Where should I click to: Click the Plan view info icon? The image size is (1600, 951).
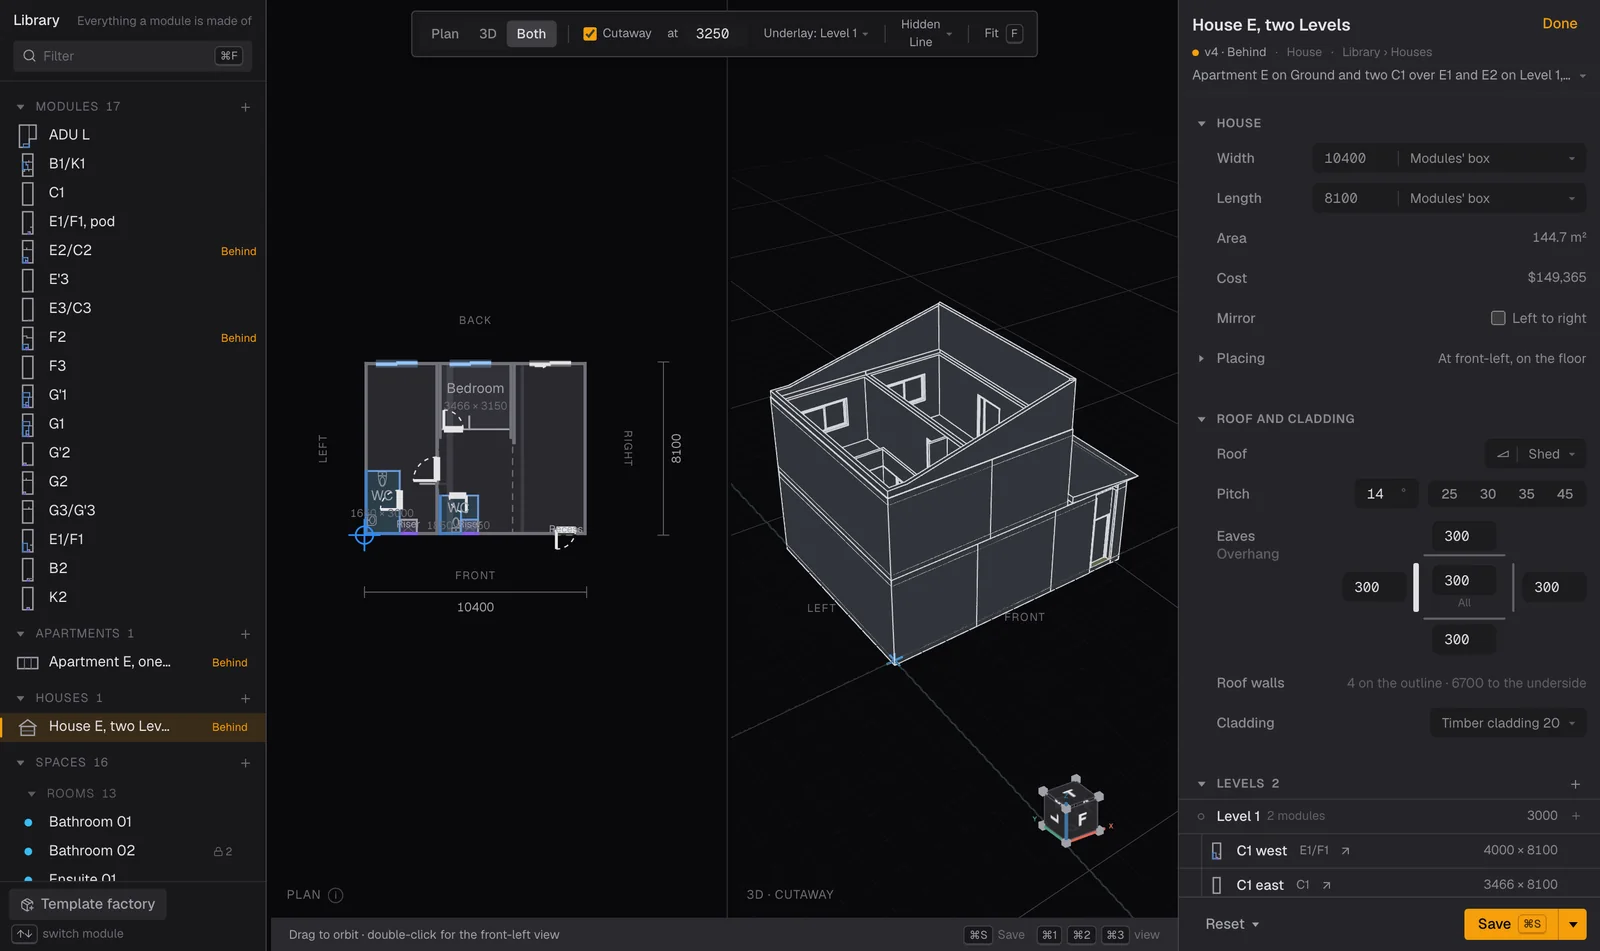[x=336, y=895]
